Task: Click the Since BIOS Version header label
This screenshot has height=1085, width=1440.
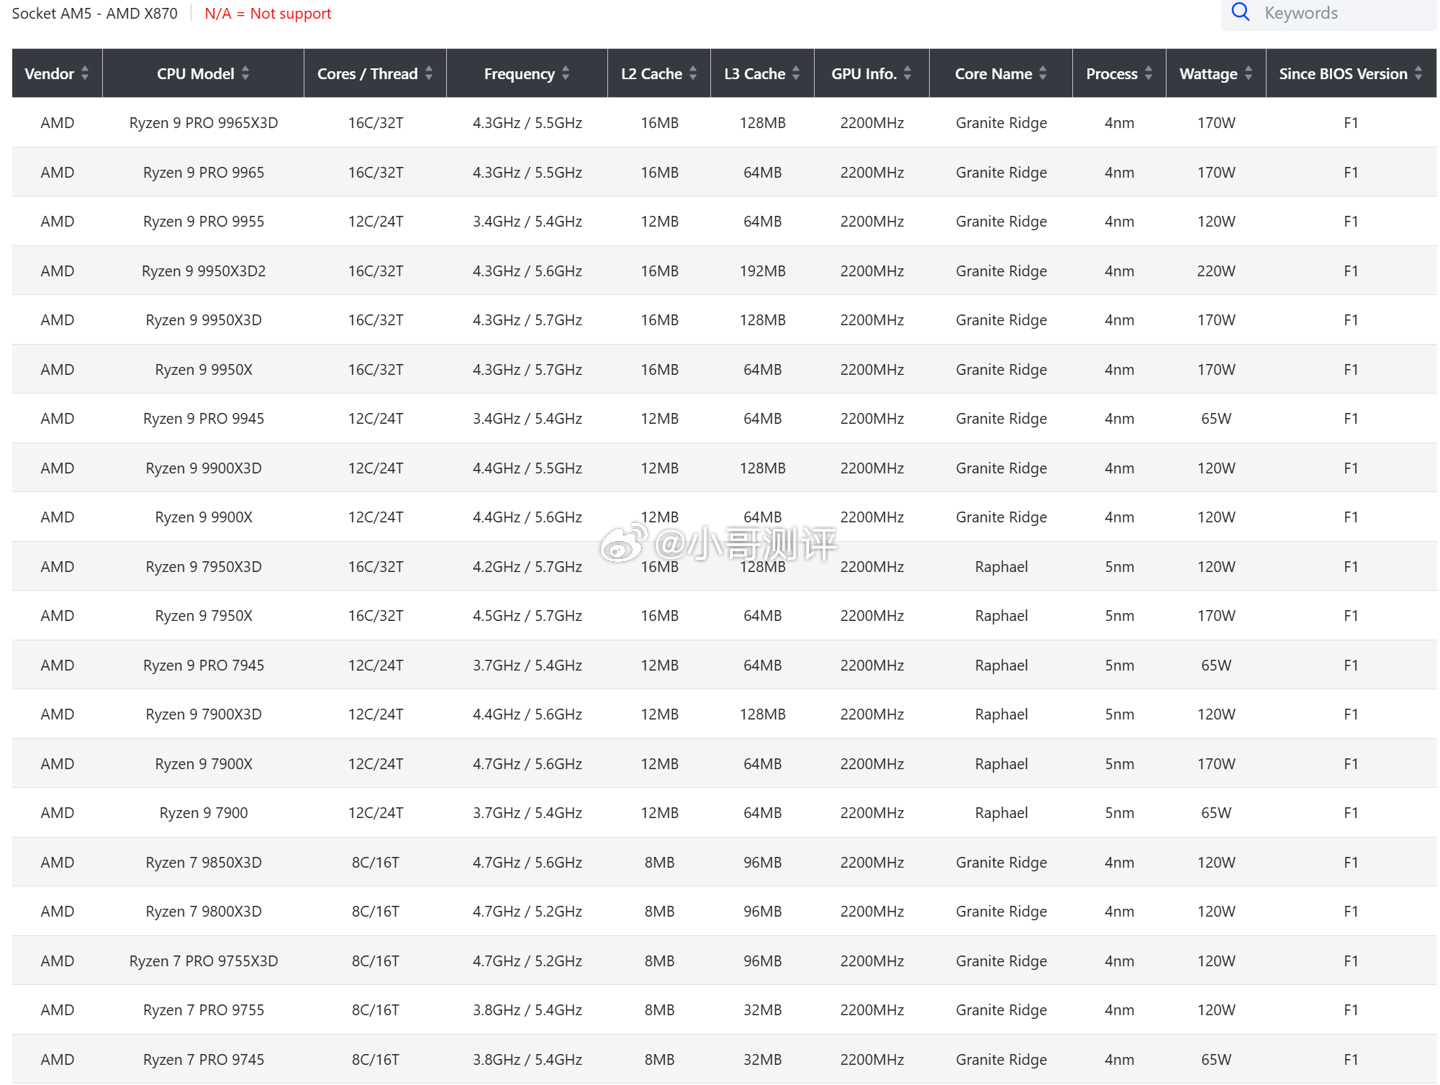Action: 1343,74
